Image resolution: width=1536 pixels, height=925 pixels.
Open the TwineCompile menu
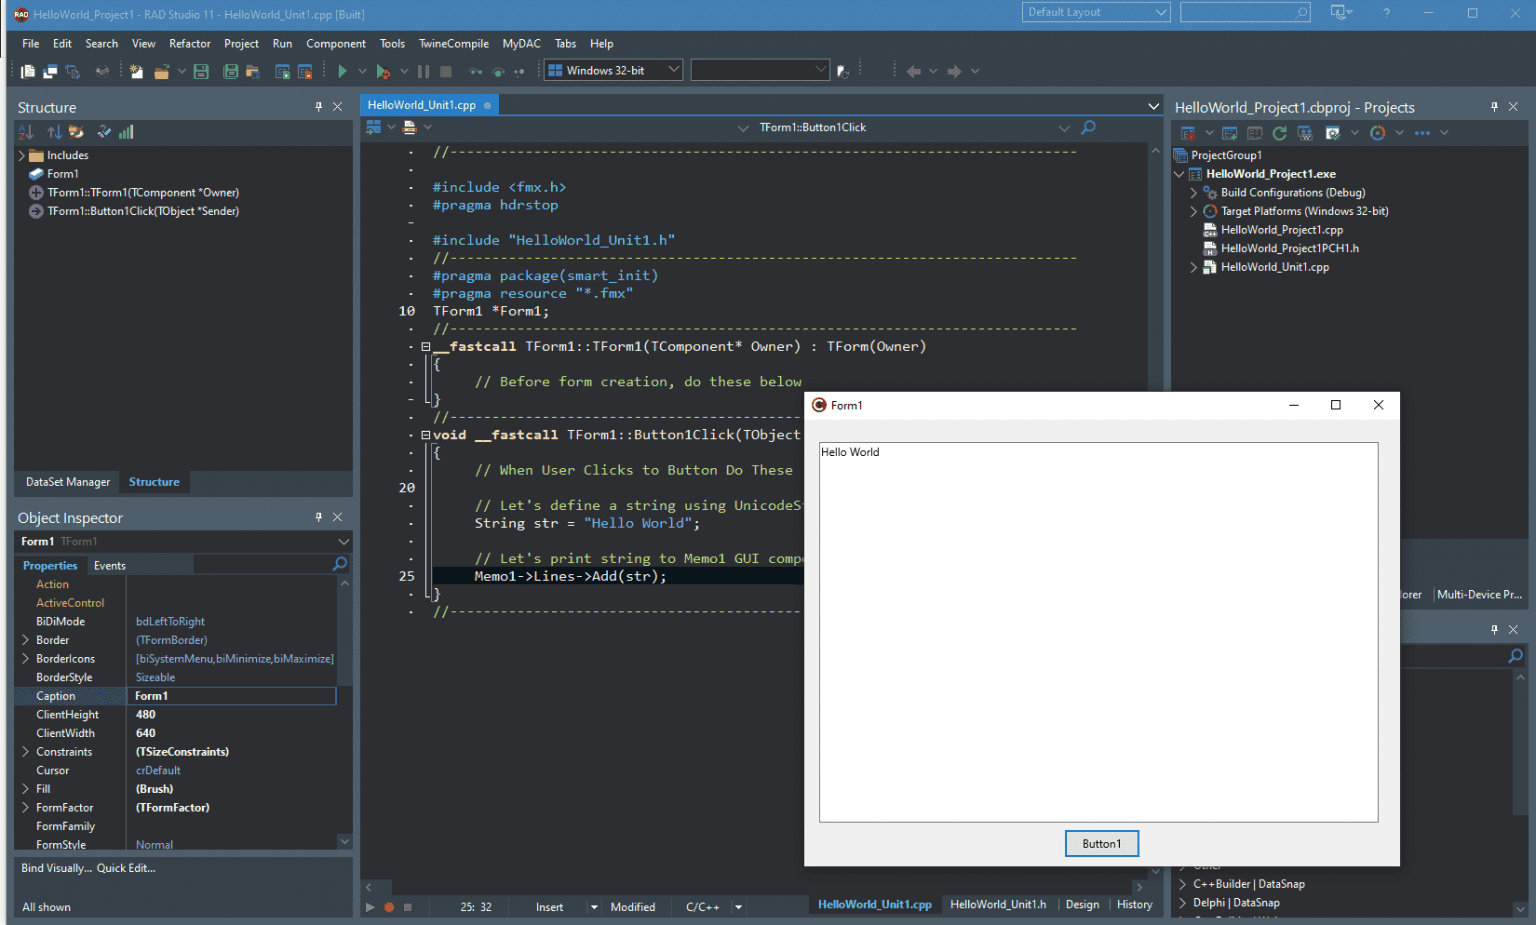coord(454,44)
